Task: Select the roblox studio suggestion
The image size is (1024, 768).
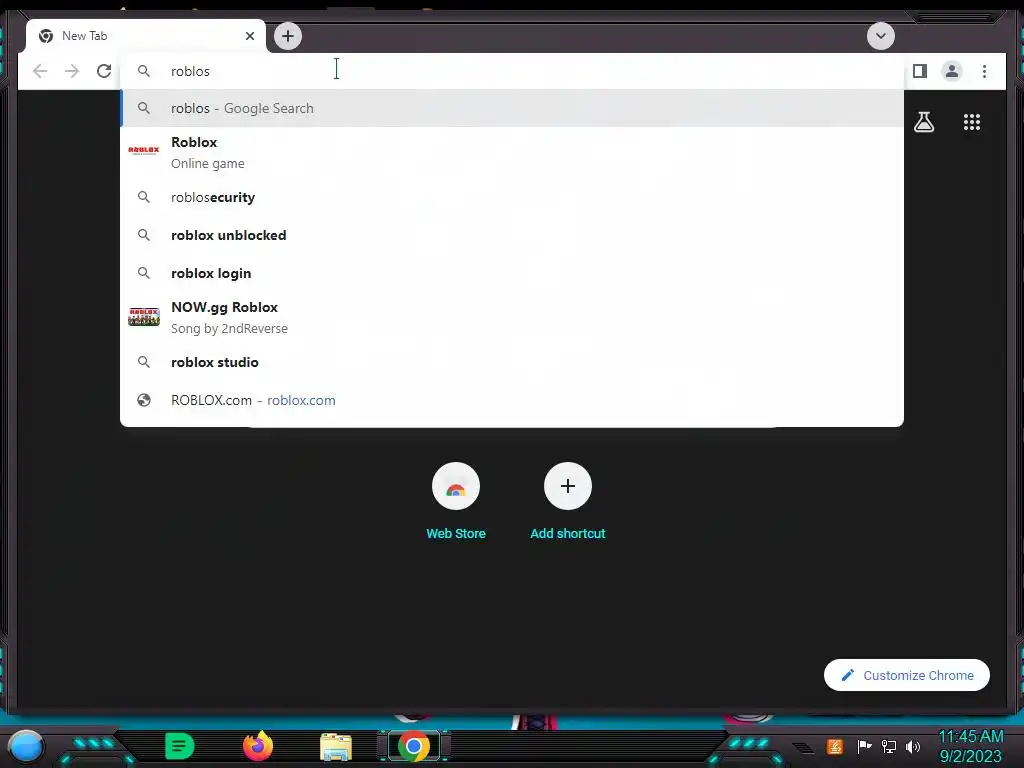Action: (512, 362)
